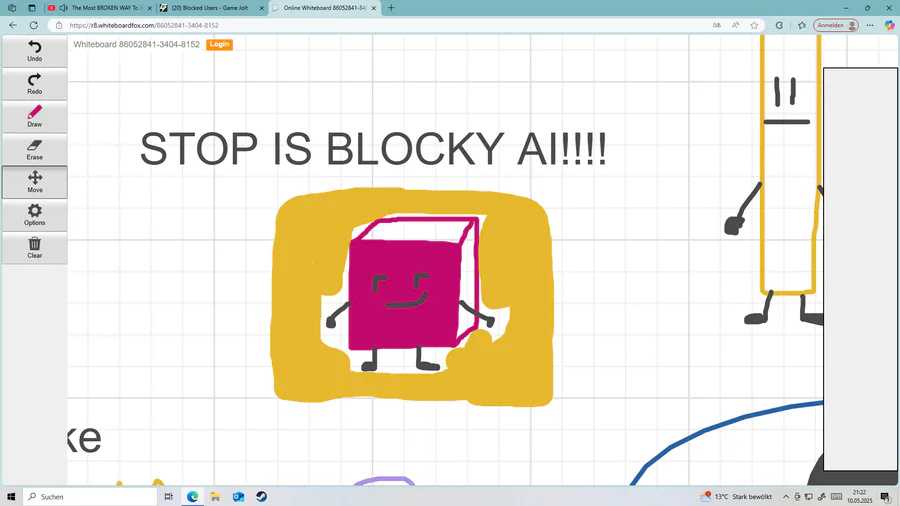Image resolution: width=900 pixels, height=506 pixels.
Task: Open the whiteboard Options gear
Action: point(34,215)
